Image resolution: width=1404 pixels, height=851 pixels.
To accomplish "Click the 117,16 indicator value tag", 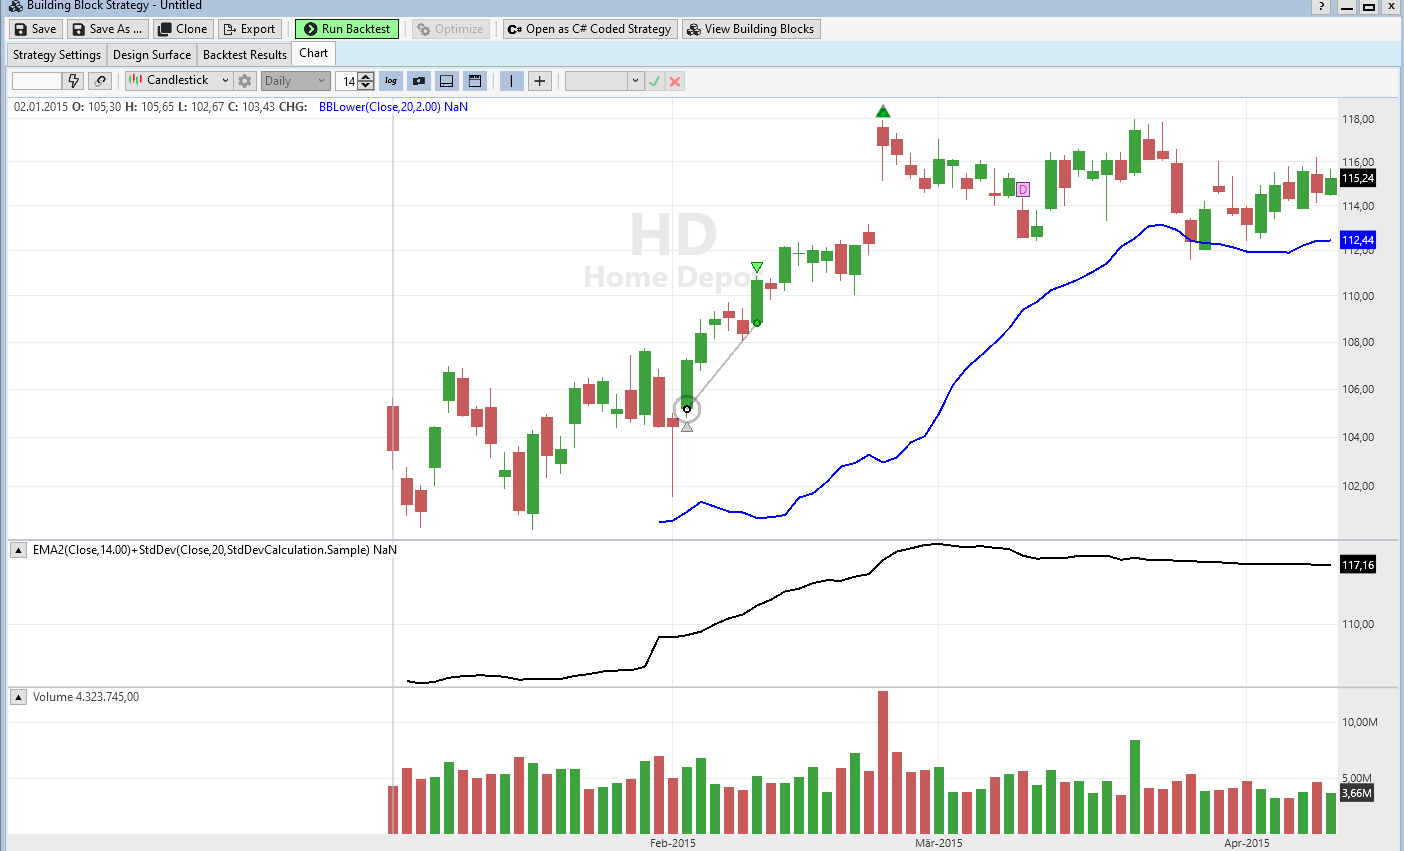I will coord(1358,565).
